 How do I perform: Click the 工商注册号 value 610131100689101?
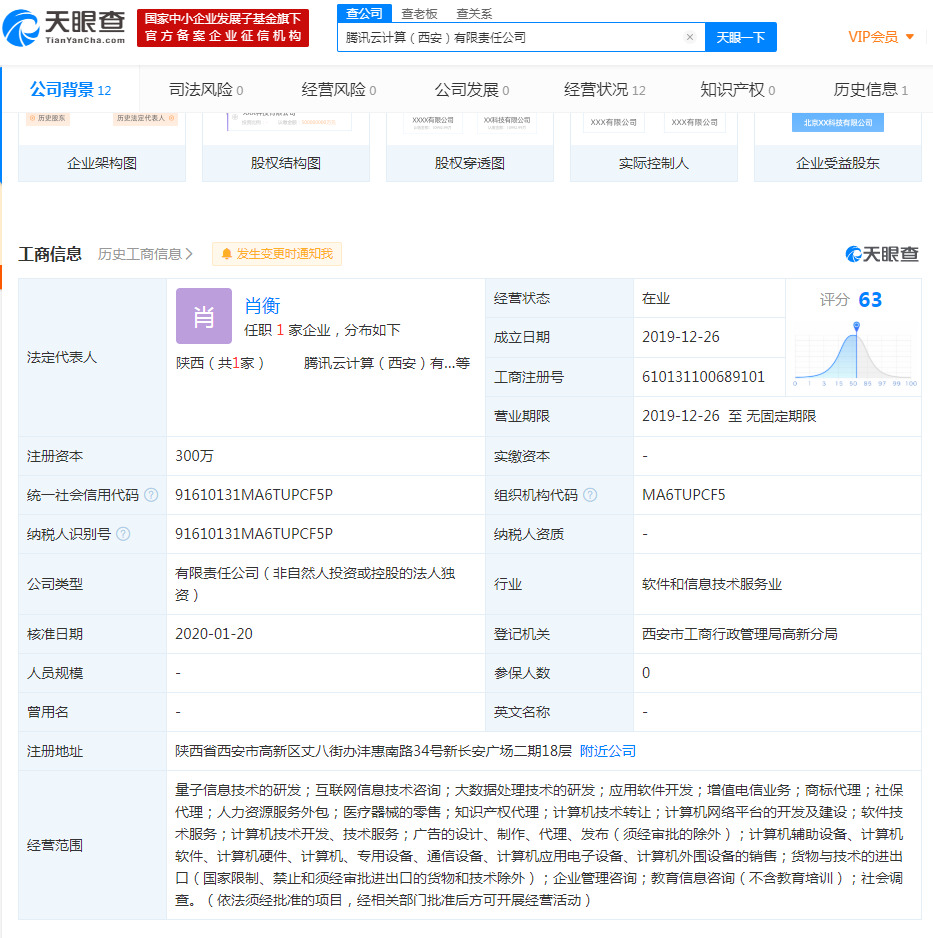(x=703, y=377)
